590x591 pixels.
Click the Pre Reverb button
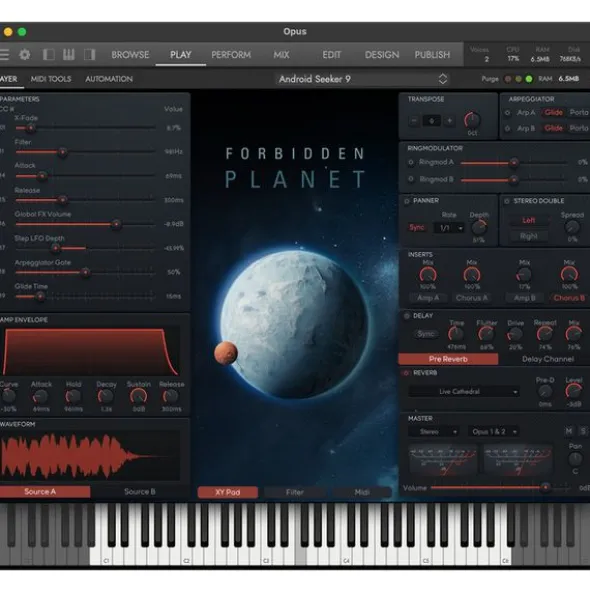click(x=448, y=359)
